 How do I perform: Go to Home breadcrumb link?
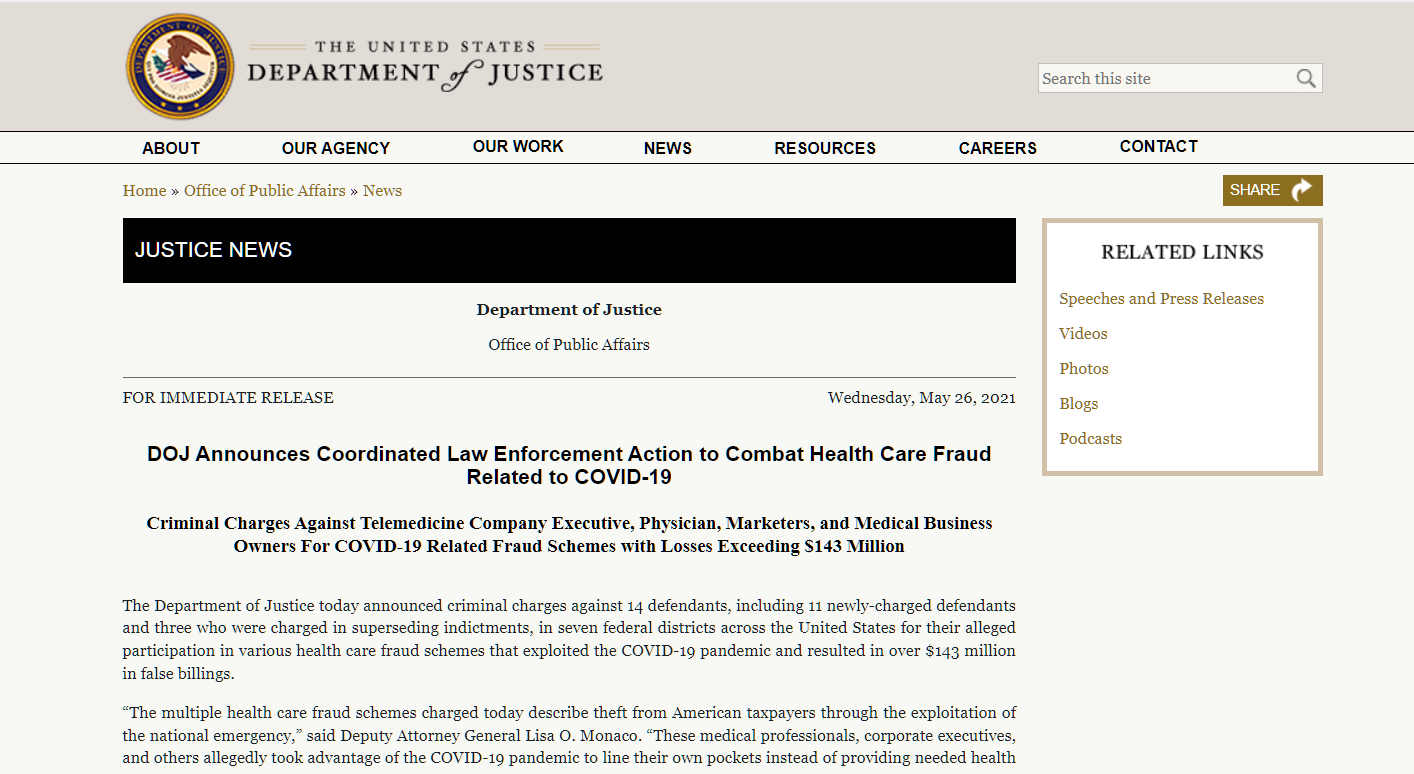pyautogui.click(x=145, y=191)
